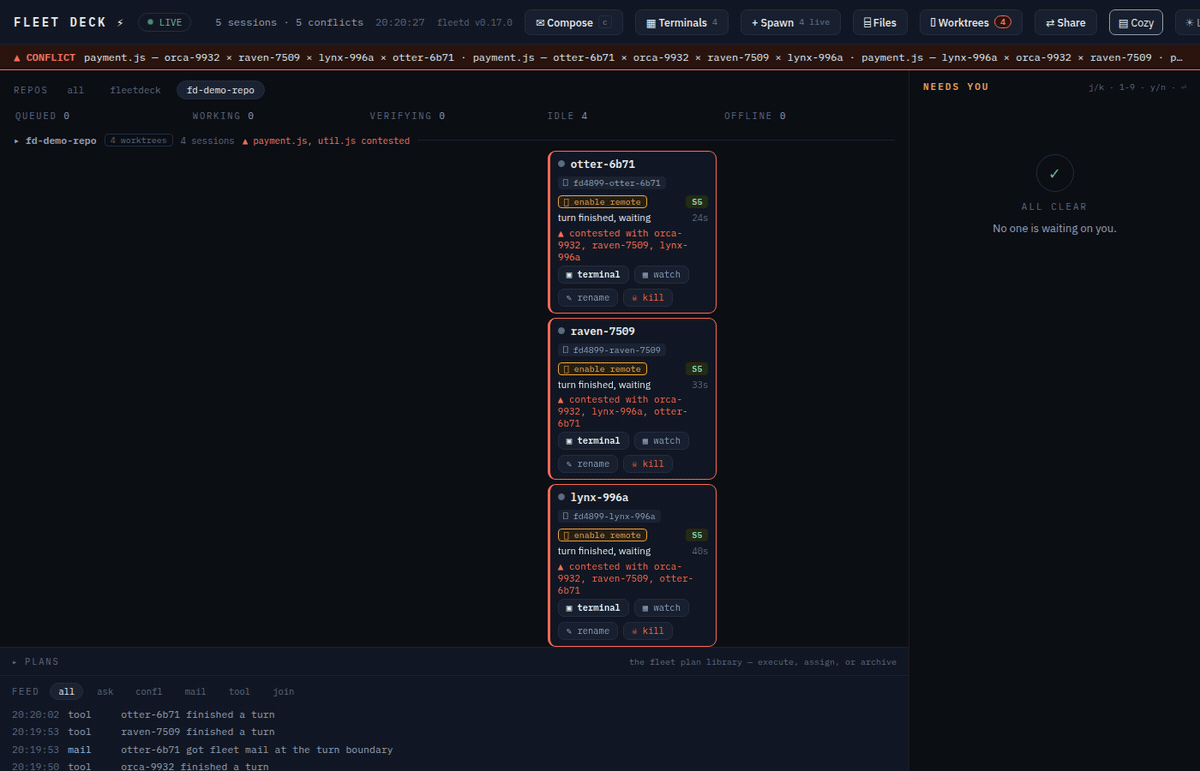Rename the lynx-996a session

588,631
